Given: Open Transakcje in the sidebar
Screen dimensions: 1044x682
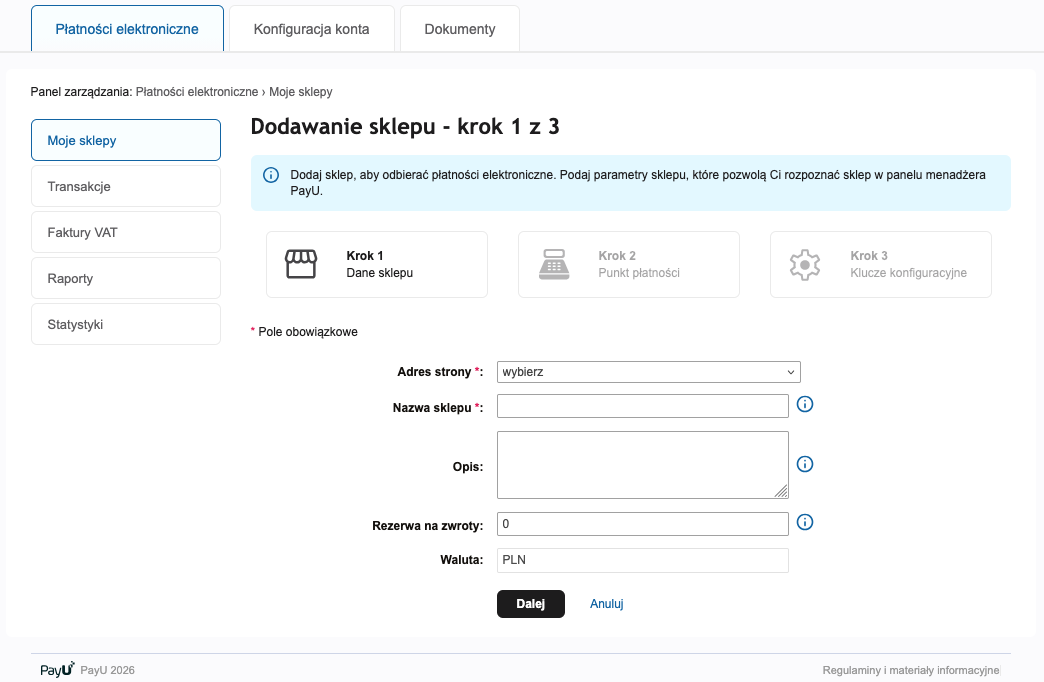Looking at the screenshot, I should click(x=126, y=186).
